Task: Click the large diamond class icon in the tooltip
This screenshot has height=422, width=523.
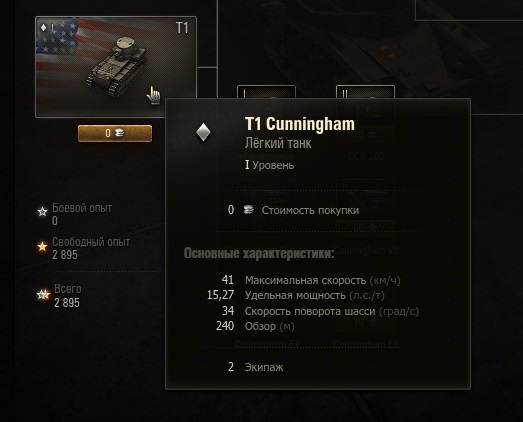Action: click(203, 132)
